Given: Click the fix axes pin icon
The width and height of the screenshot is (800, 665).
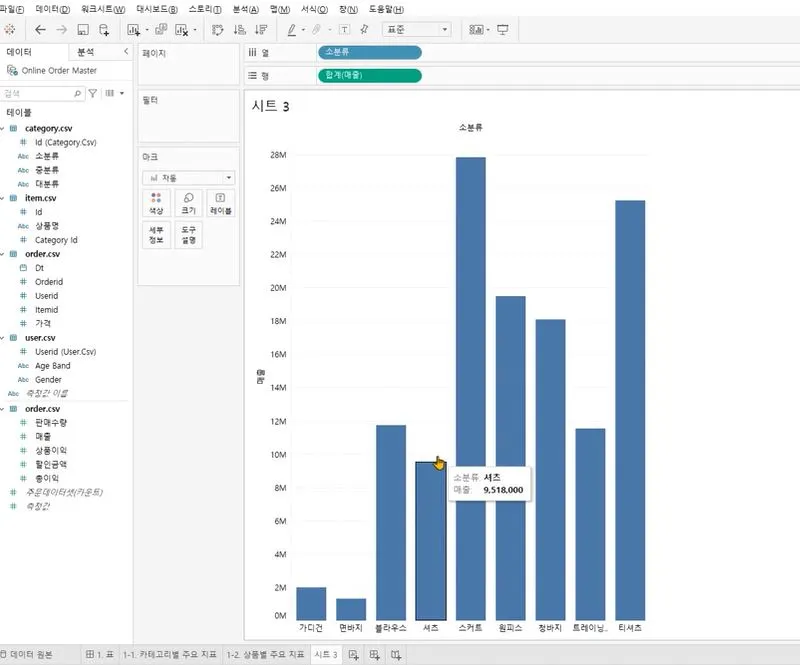Looking at the screenshot, I should click(x=364, y=30).
